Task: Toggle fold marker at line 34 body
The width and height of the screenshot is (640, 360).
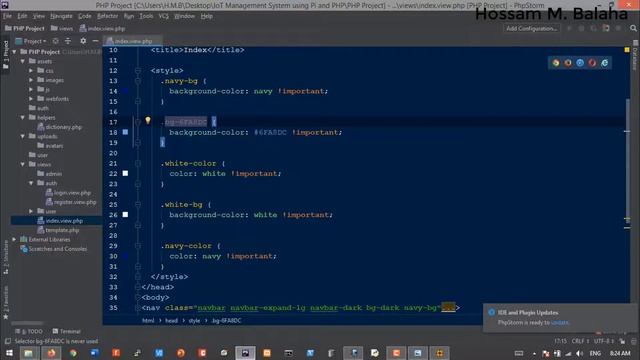Action: tap(138, 297)
